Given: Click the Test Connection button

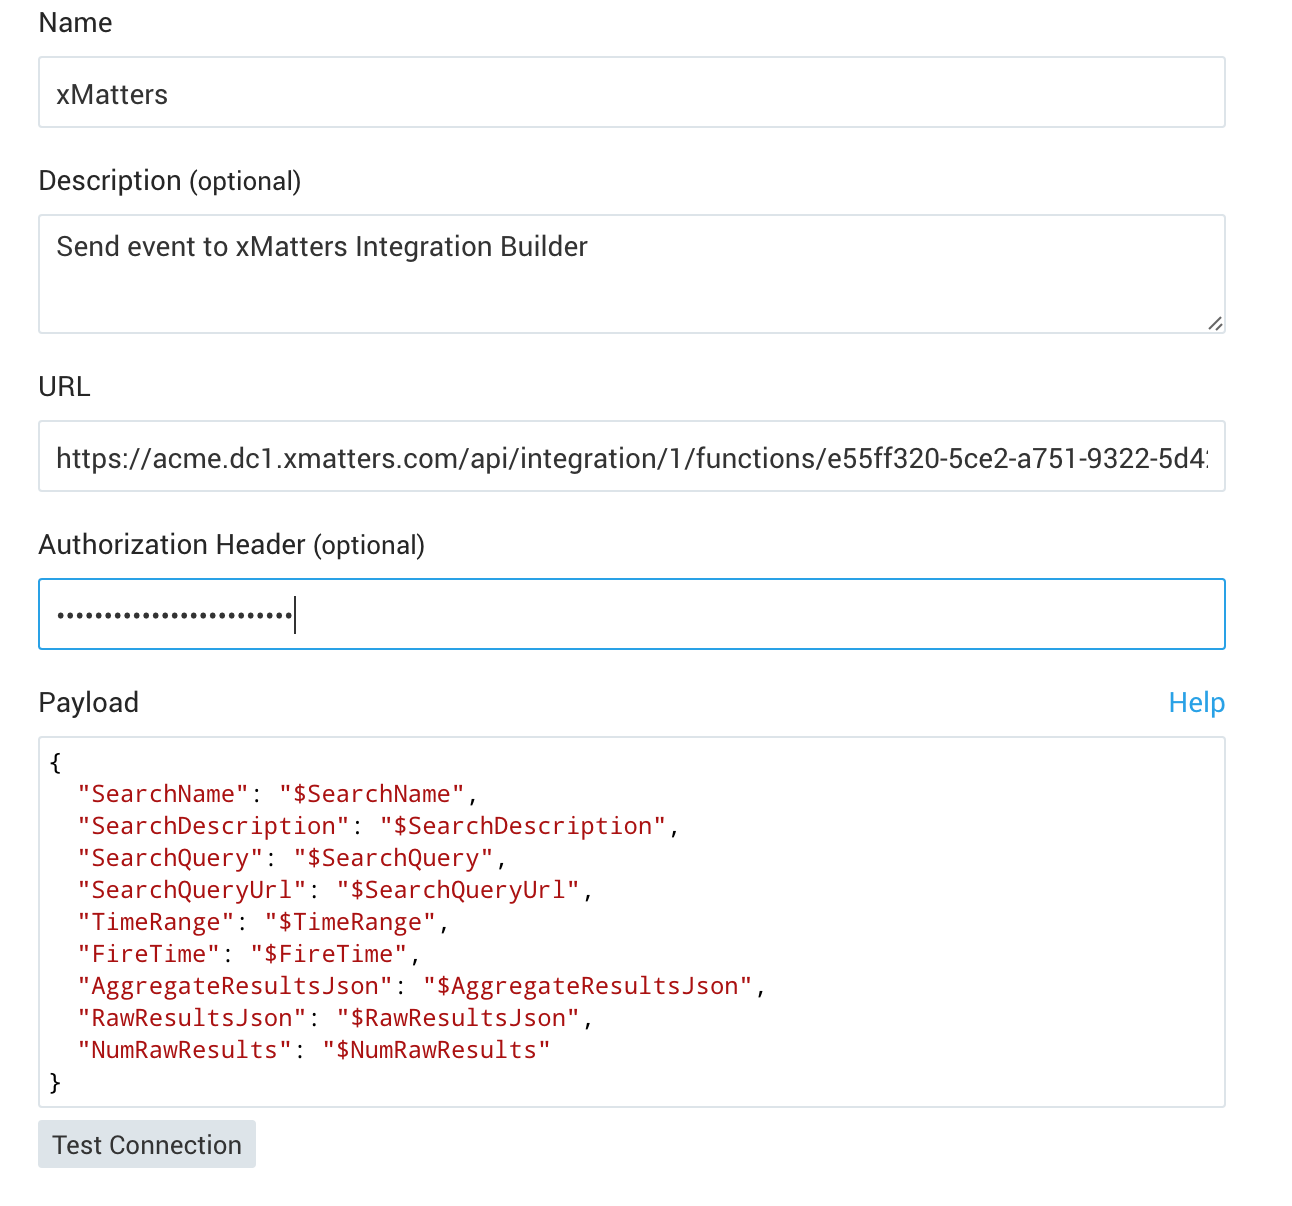Looking at the screenshot, I should (x=147, y=1144).
